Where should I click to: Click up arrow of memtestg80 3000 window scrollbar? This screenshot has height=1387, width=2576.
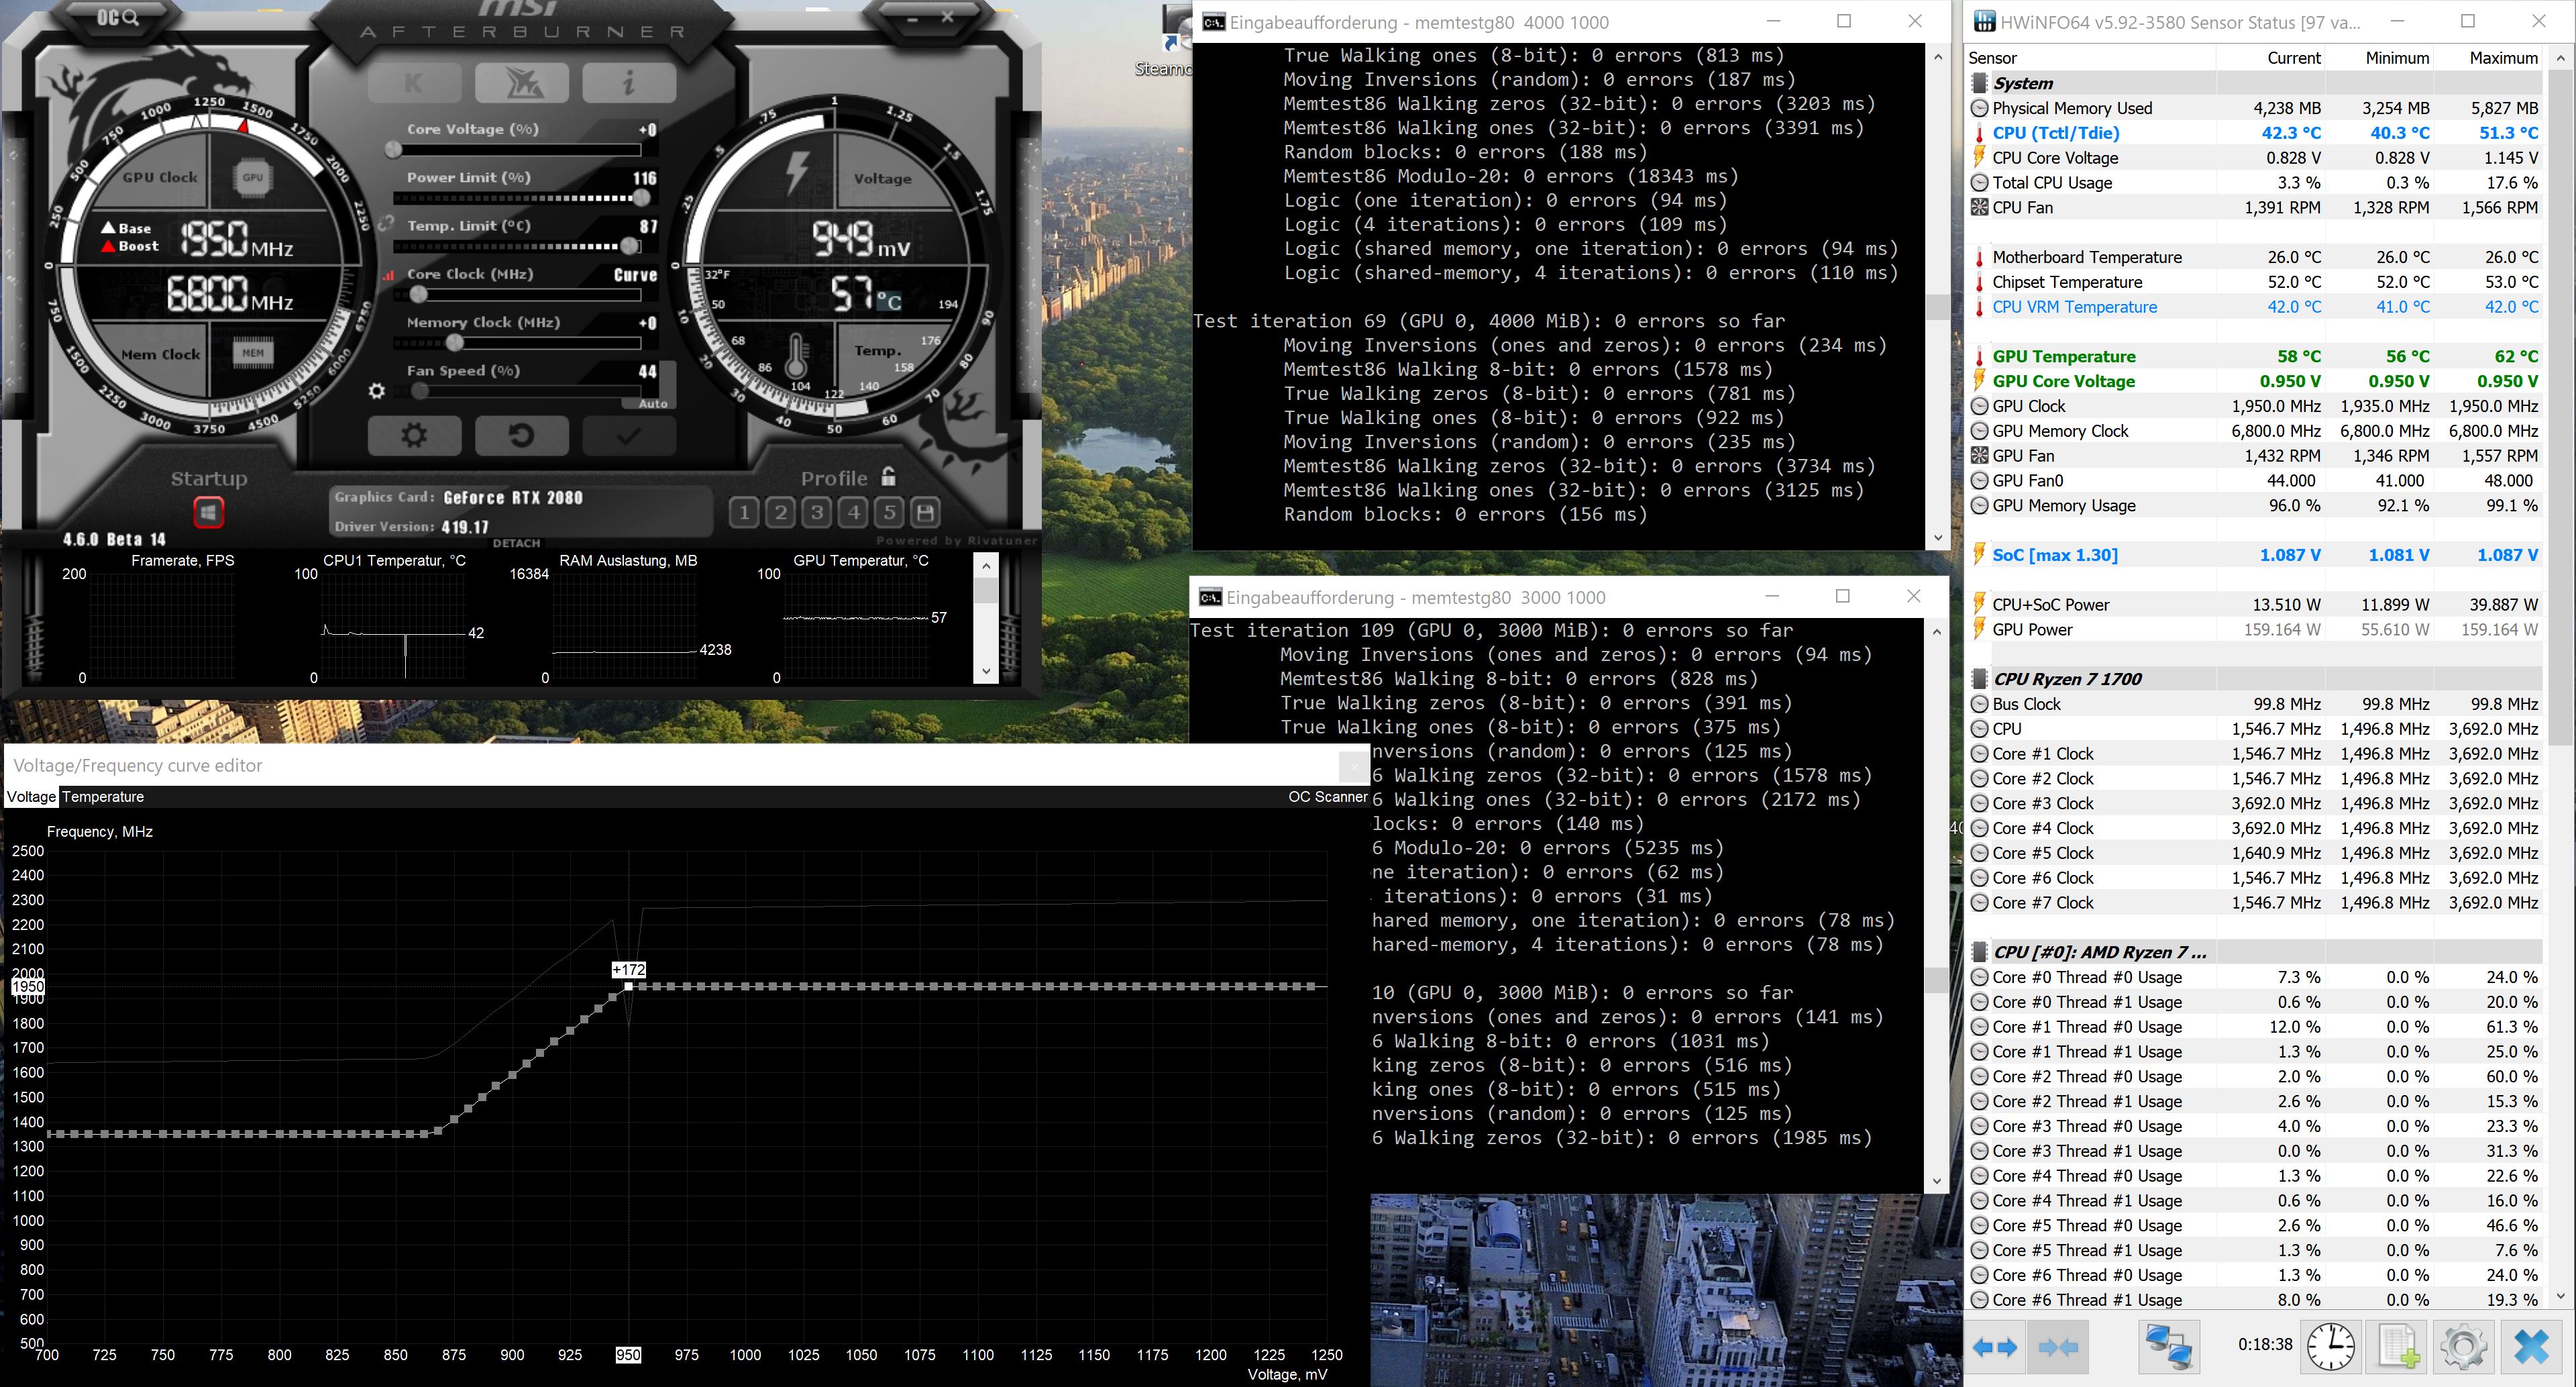point(1937,631)
